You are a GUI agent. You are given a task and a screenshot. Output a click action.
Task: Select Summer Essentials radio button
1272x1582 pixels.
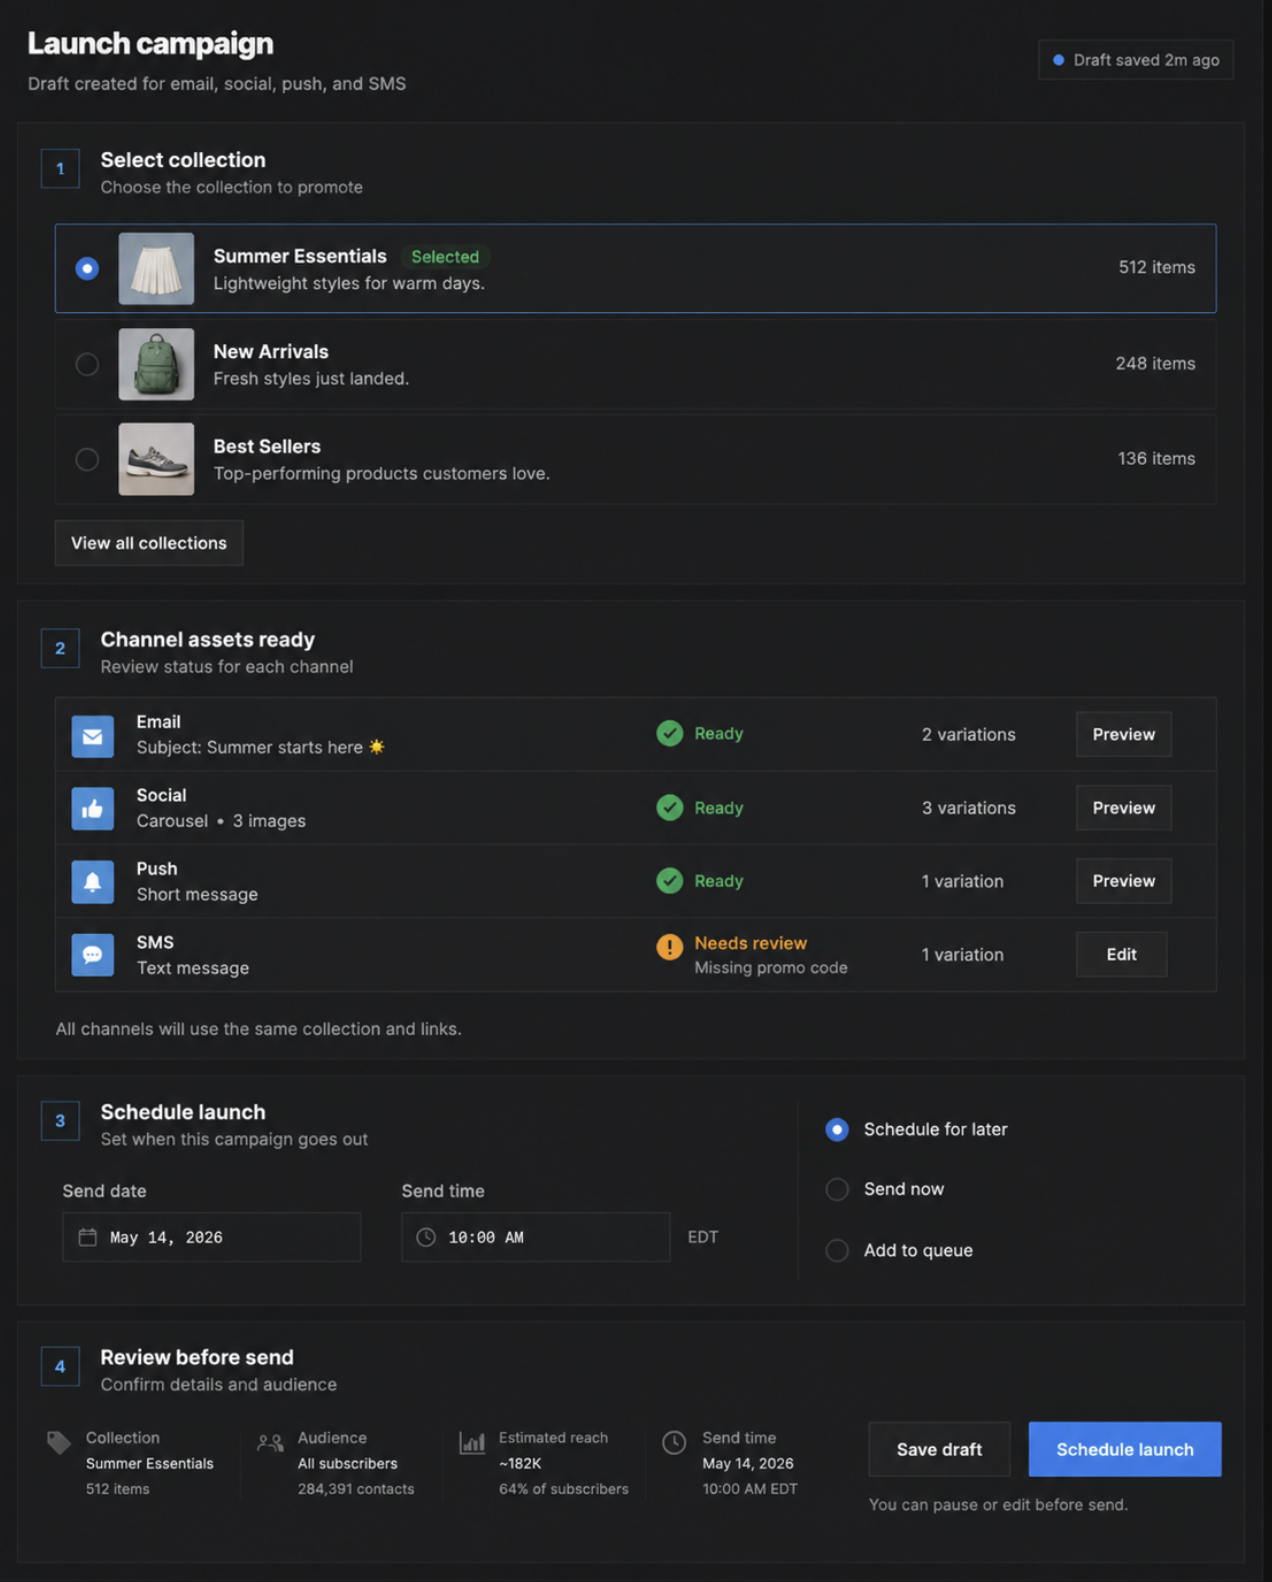pos(87,268)
